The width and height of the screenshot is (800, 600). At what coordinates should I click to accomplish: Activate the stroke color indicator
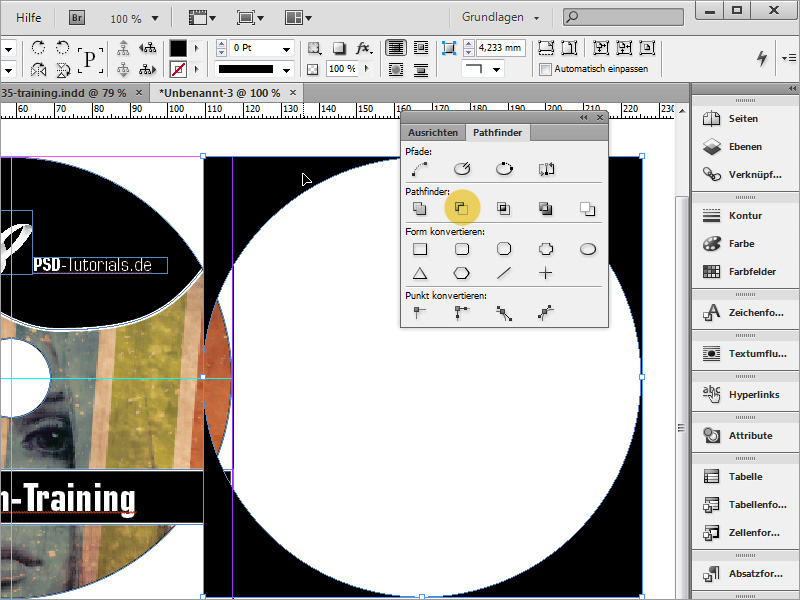(177, 68)
